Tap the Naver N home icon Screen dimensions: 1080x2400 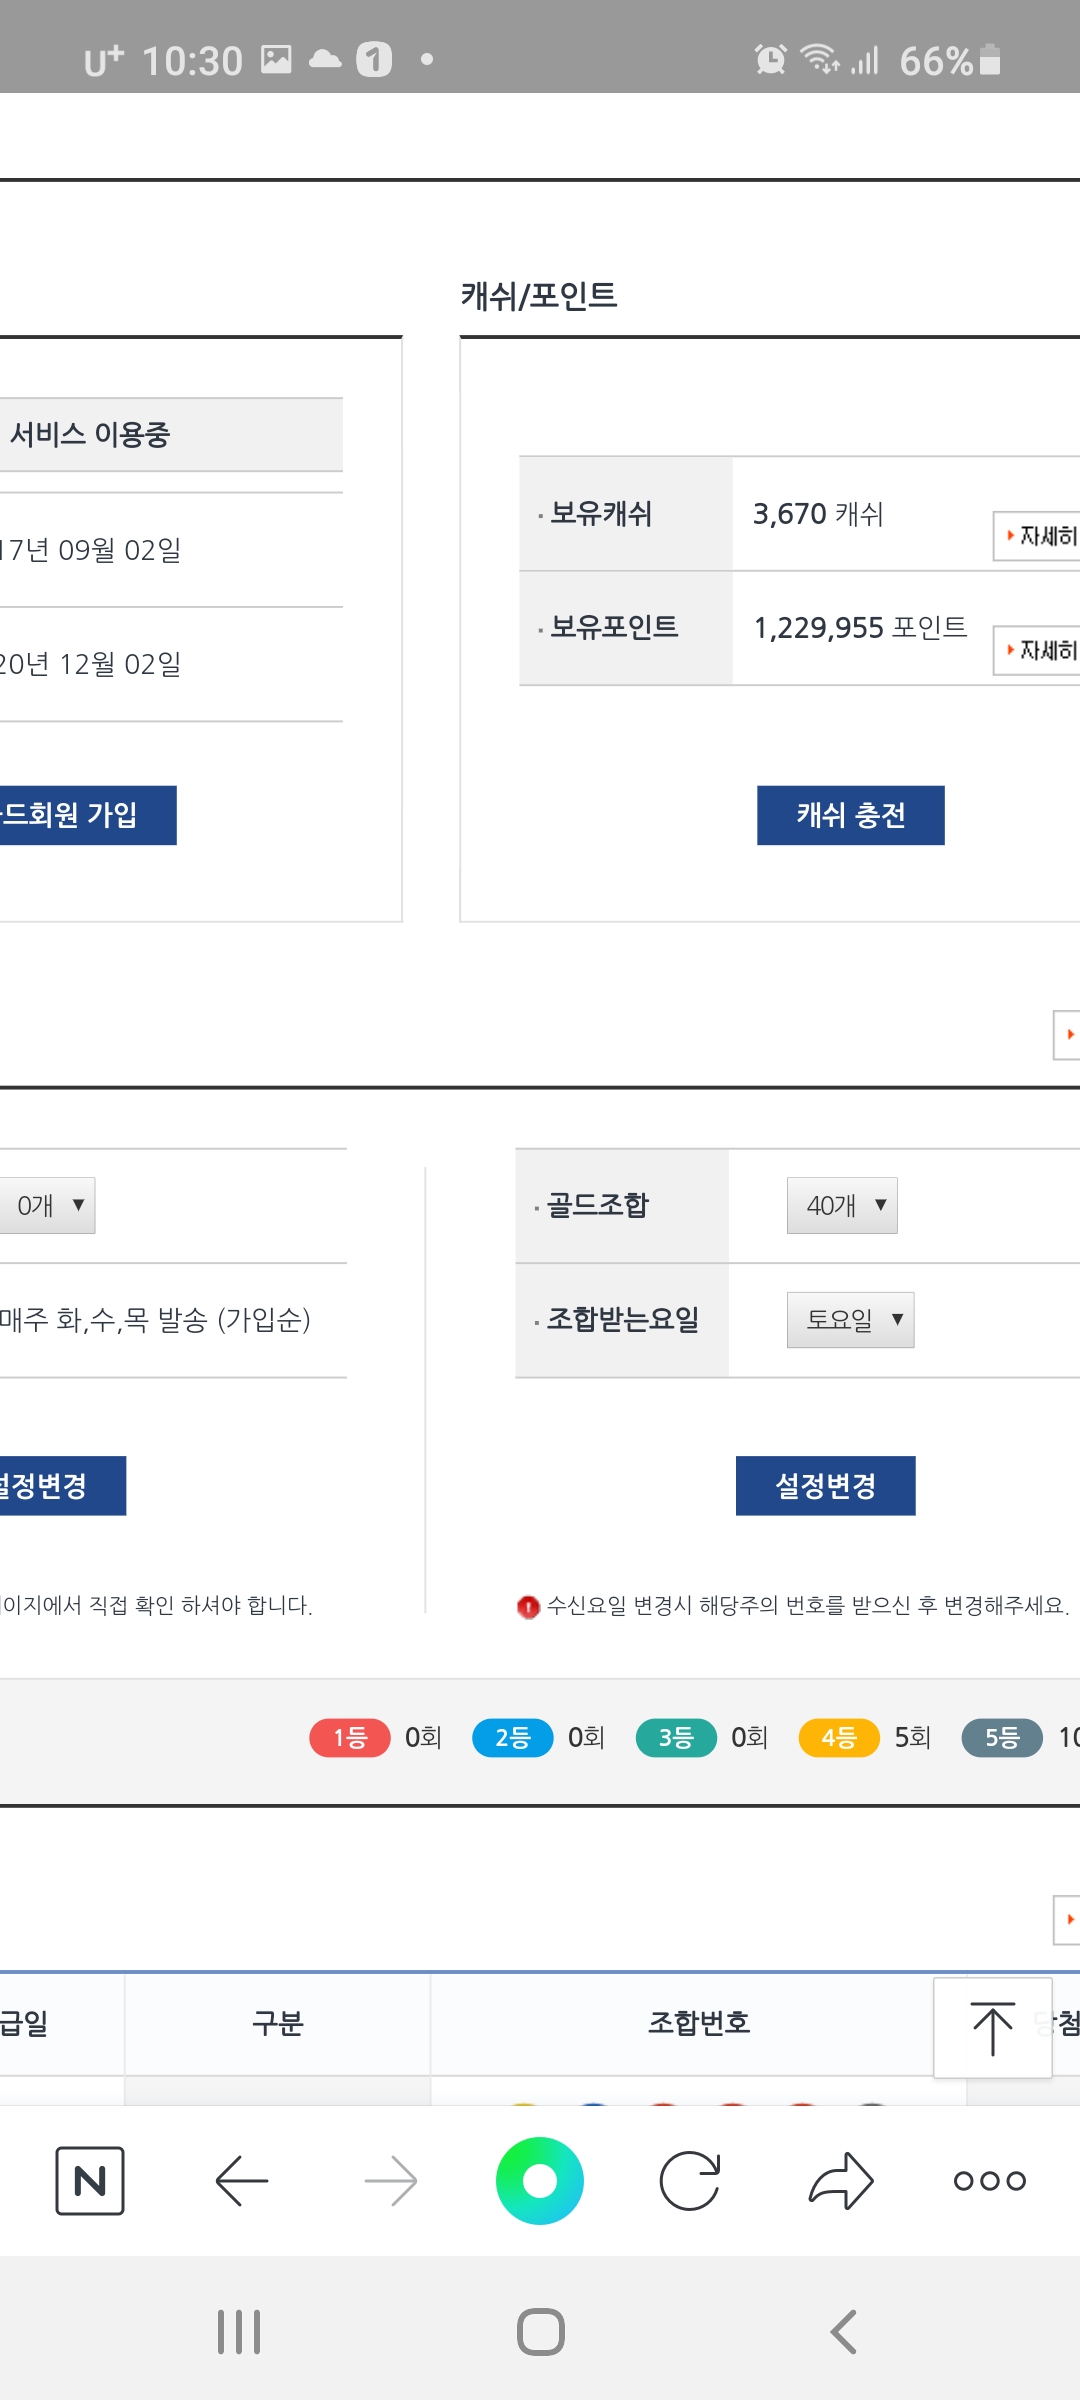click(x=90, y=2180)
